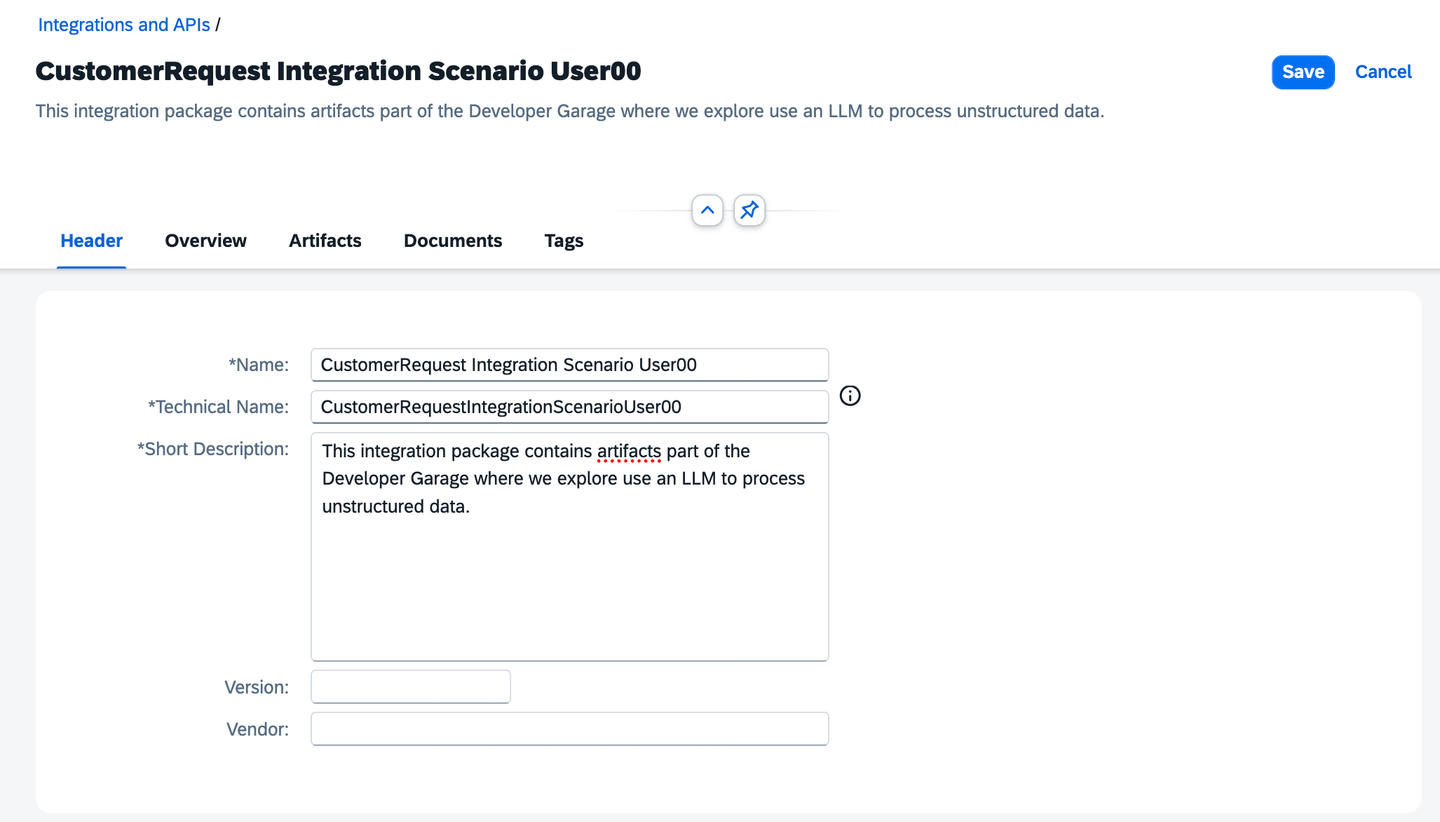1440x822 pixels.
Task: Pin the header with the pushpin icon
Action: [749, 210]
